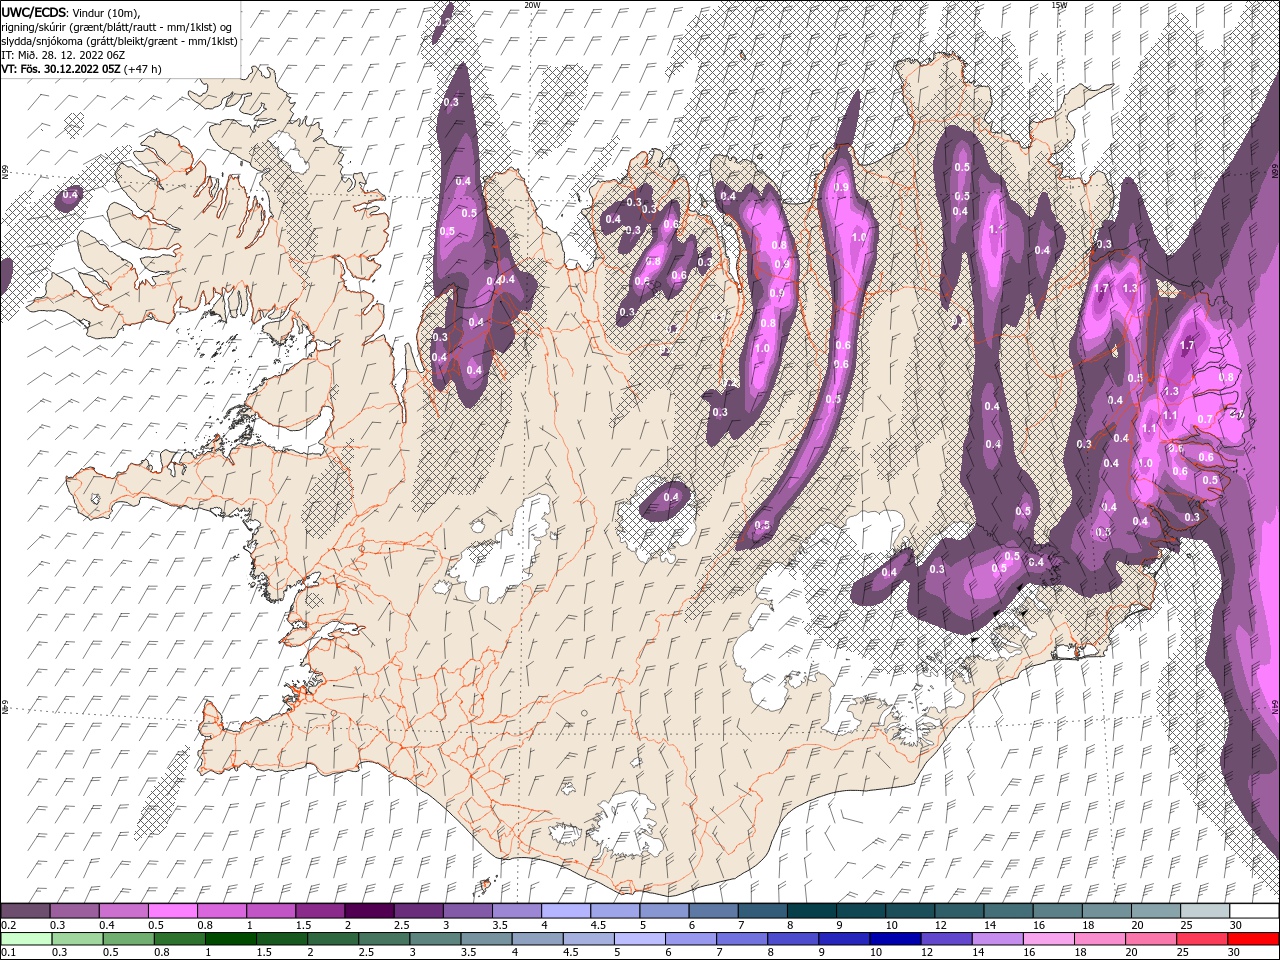Image resolution: width=1280 pixels, height=960 pixels.
Task: Pick the crimson rain swatch between 25 and 30
Action: click(x=1201, y=939)
